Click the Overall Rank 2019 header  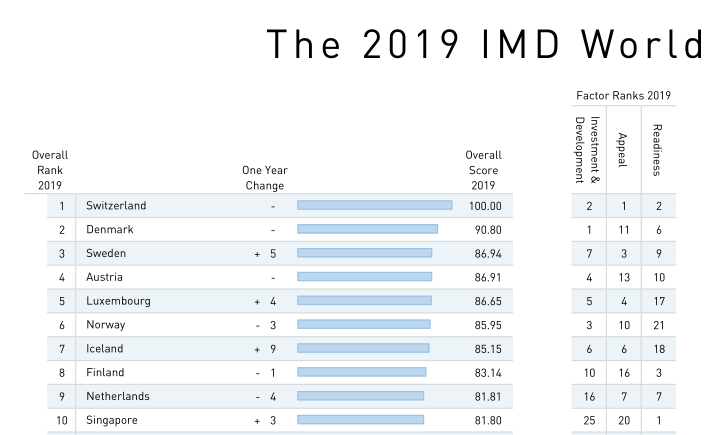pyautogui.click(x=50, y=170)
